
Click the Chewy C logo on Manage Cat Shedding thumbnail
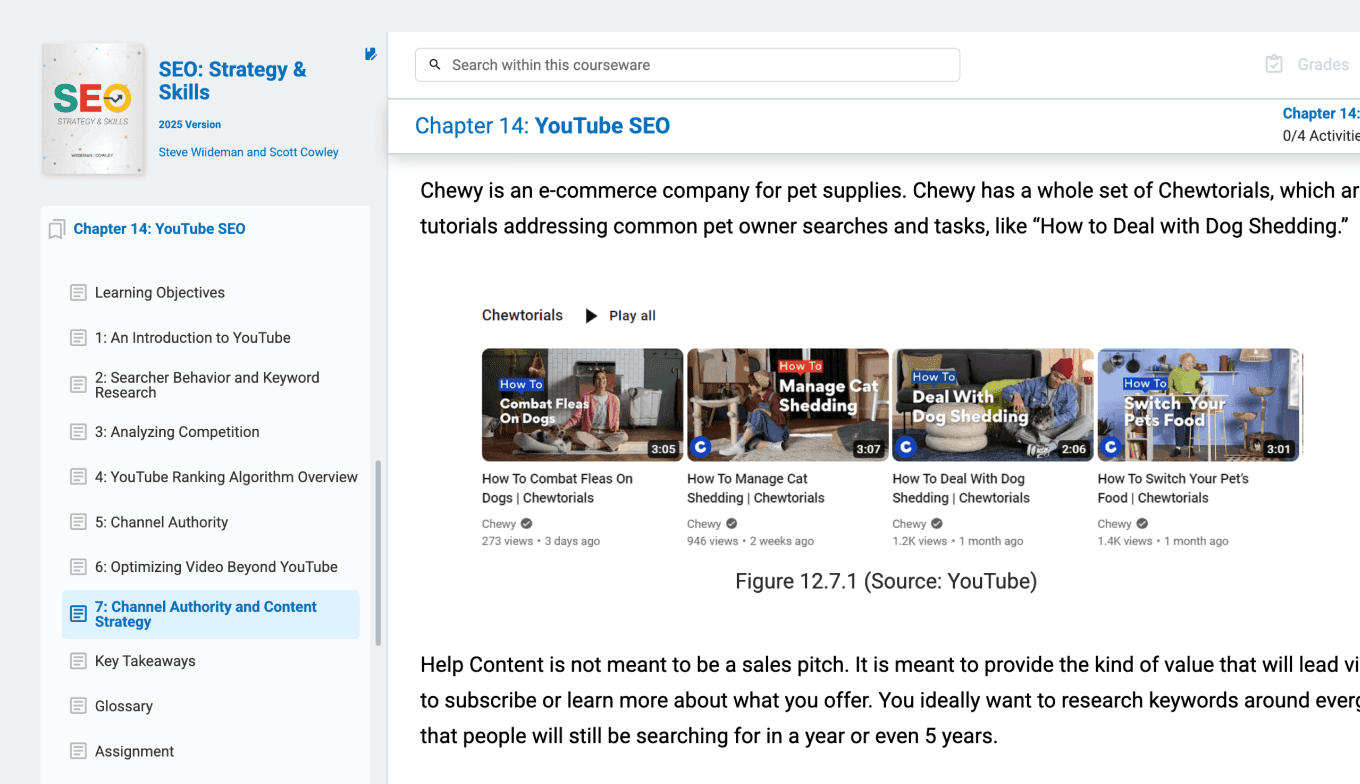pos(701,447)
